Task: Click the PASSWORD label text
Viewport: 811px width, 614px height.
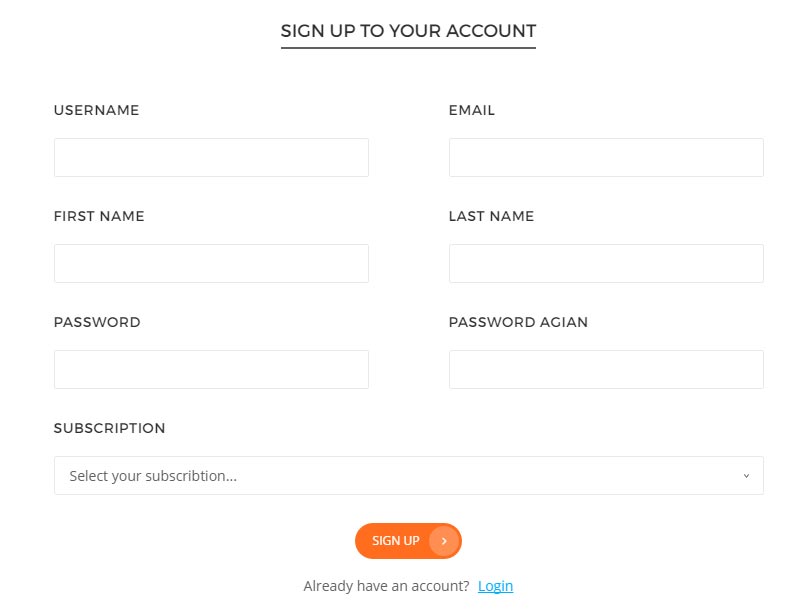Action: coord(97,322)
